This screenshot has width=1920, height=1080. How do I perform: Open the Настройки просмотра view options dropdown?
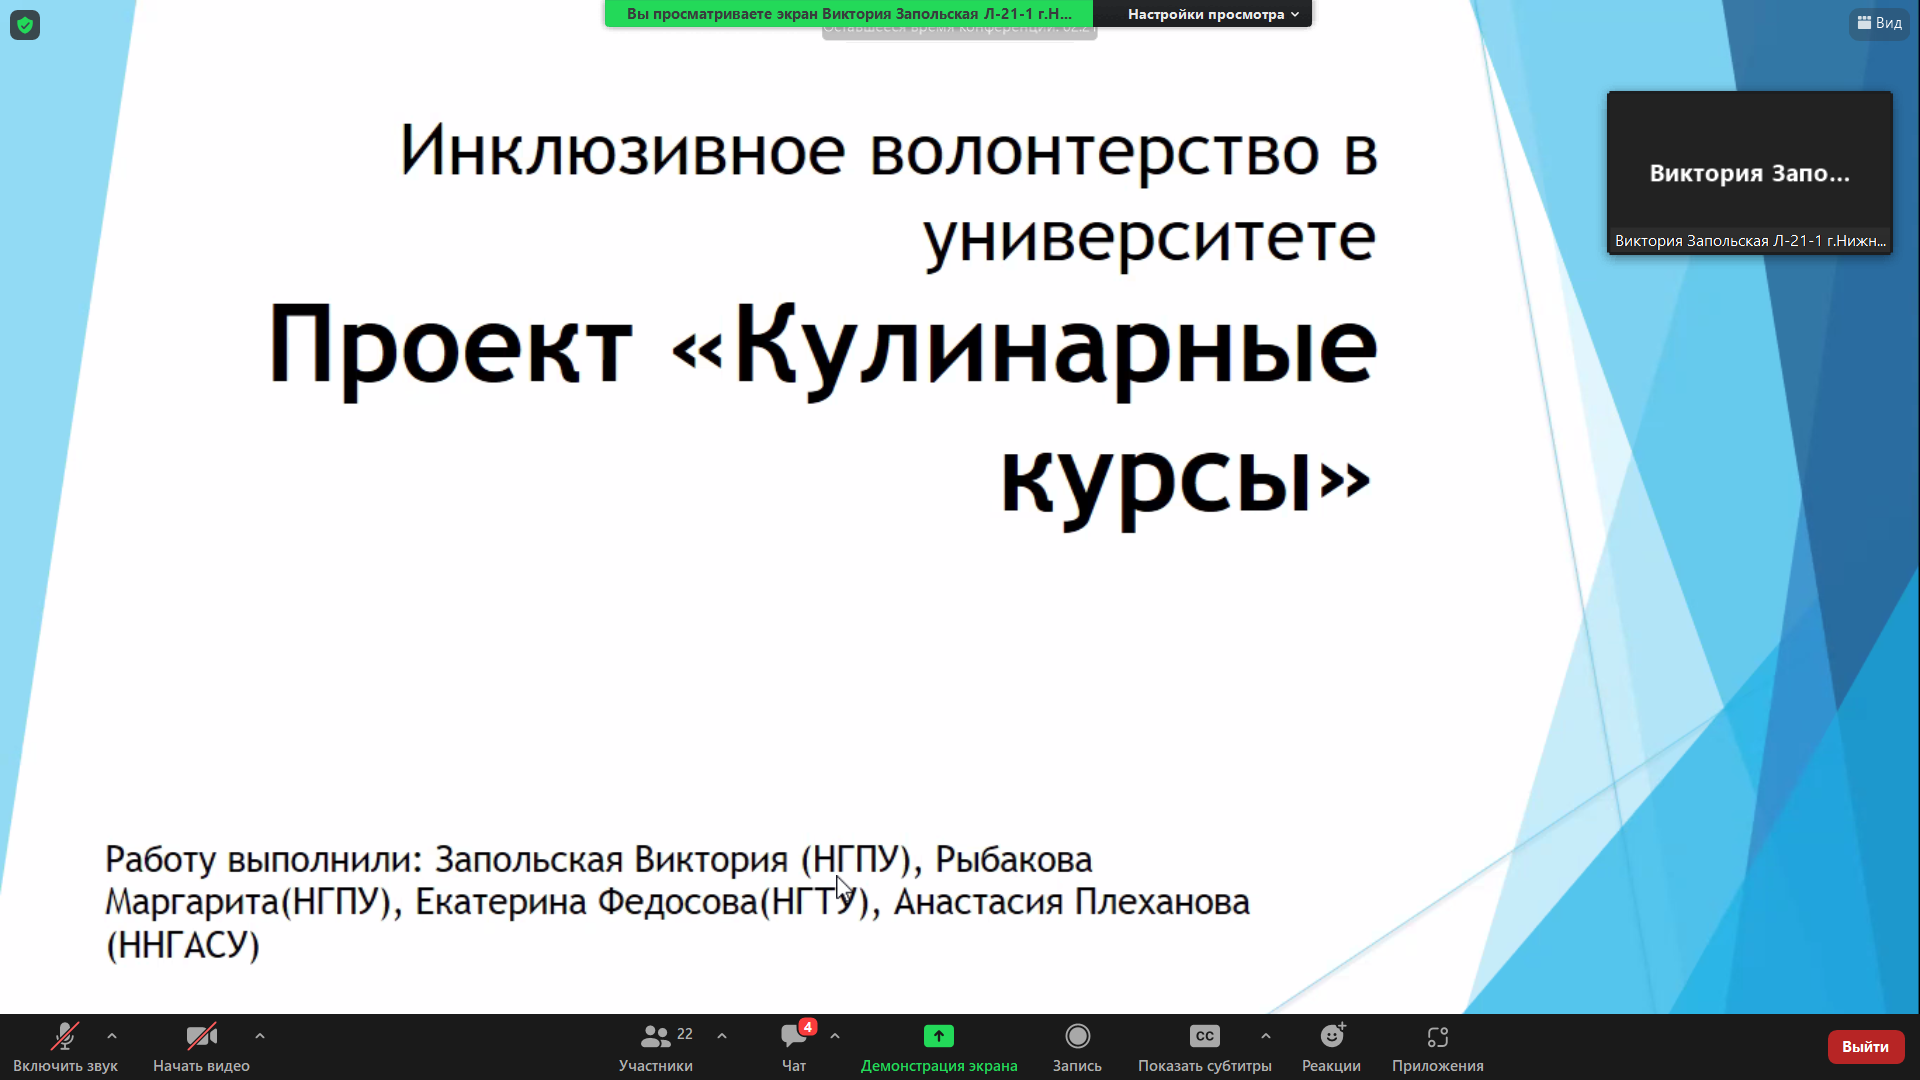[x=1212, y=14]
